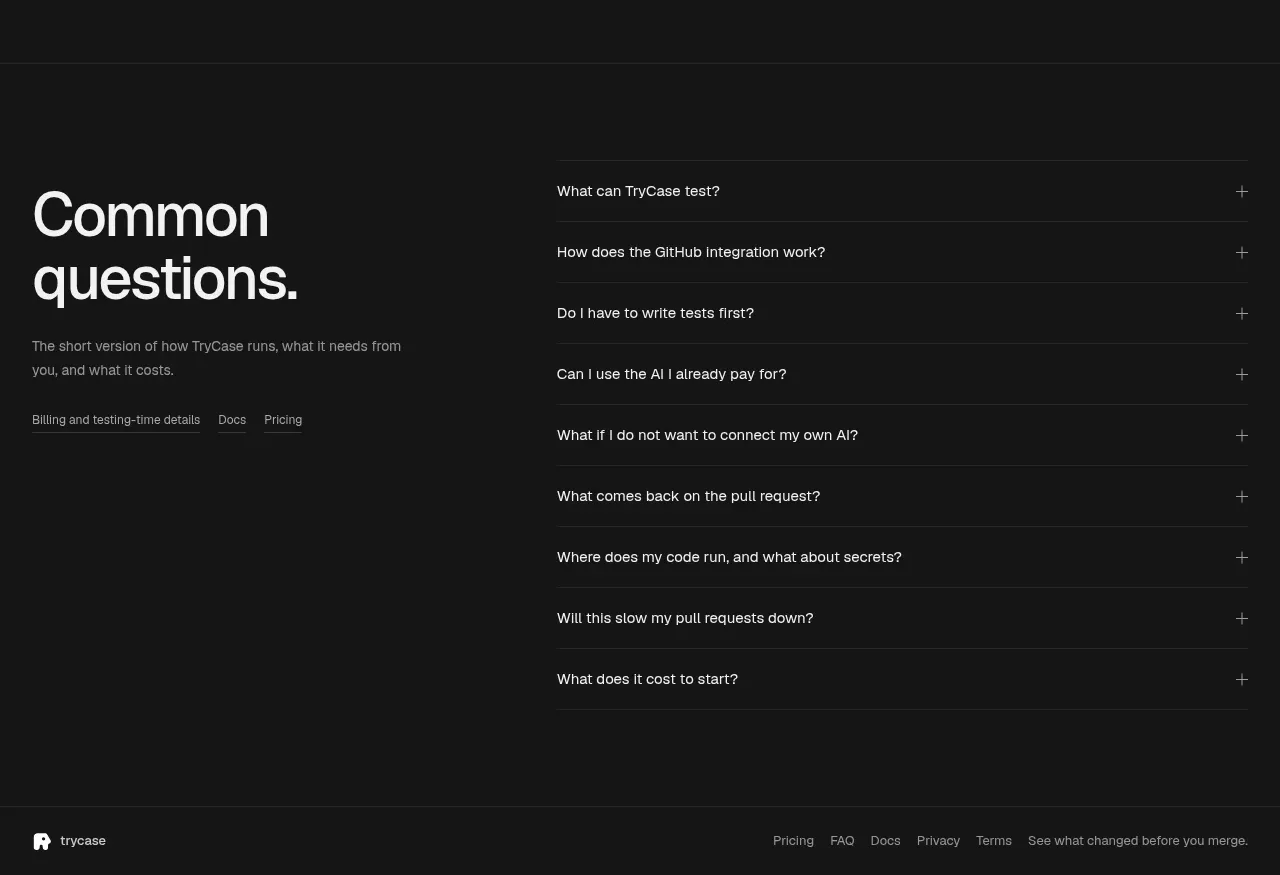Viewport: 1280px width, 875px height.
Task: Open Docs from the footer navigation
Action: pyautogui.click(x=885, y=841)
